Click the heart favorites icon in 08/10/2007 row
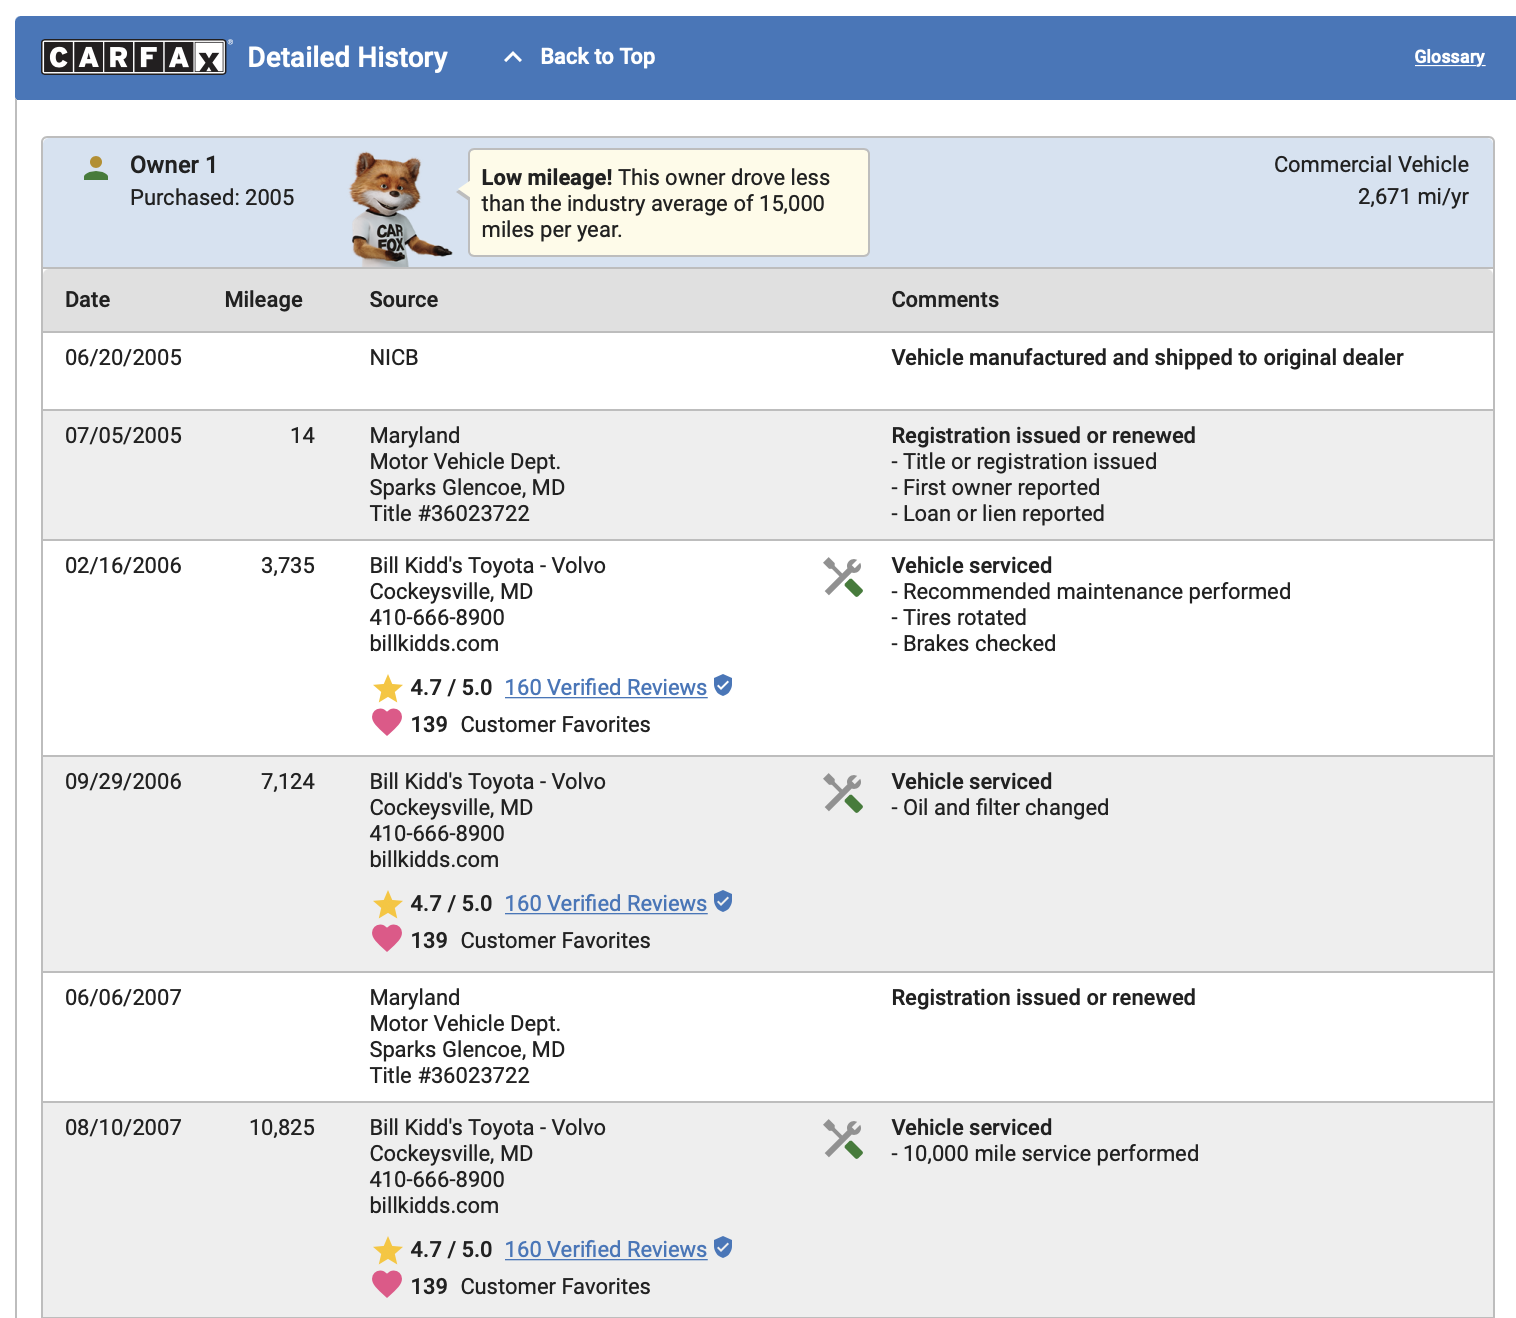 coord(387,1284)
